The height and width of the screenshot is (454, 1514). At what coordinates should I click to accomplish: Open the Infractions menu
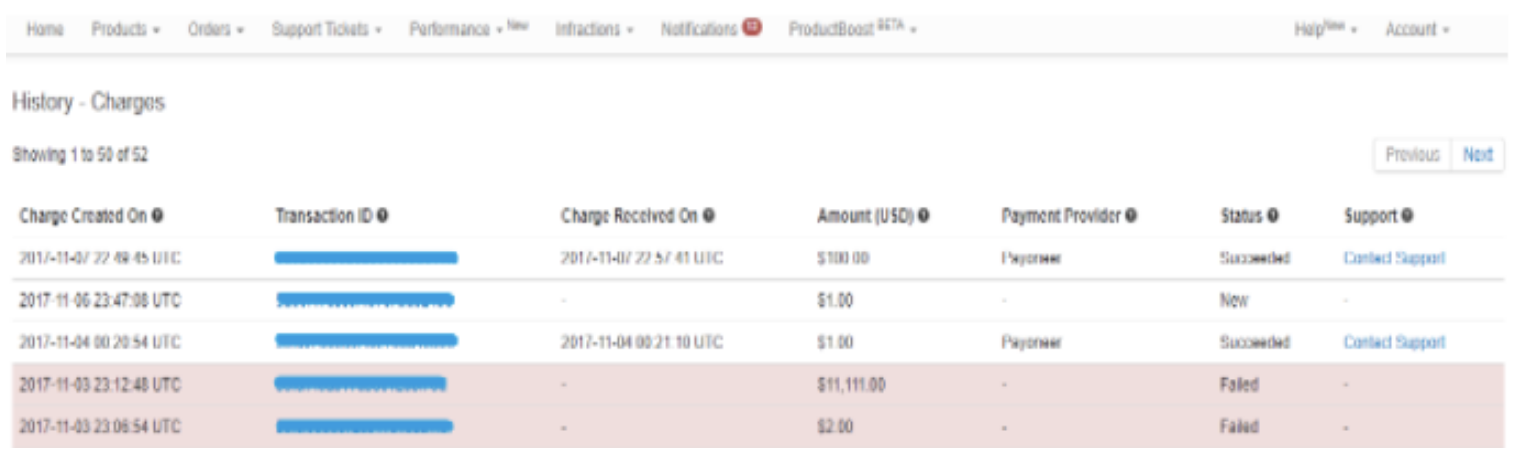click(594, 30)
